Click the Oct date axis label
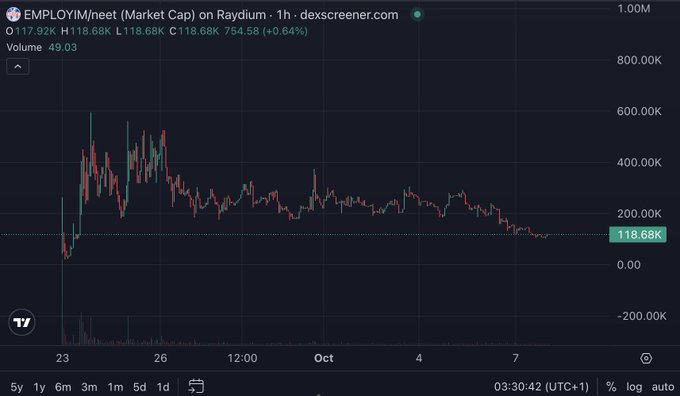The height and width of the screenshot is (396, 680). [x=324, y=358]
